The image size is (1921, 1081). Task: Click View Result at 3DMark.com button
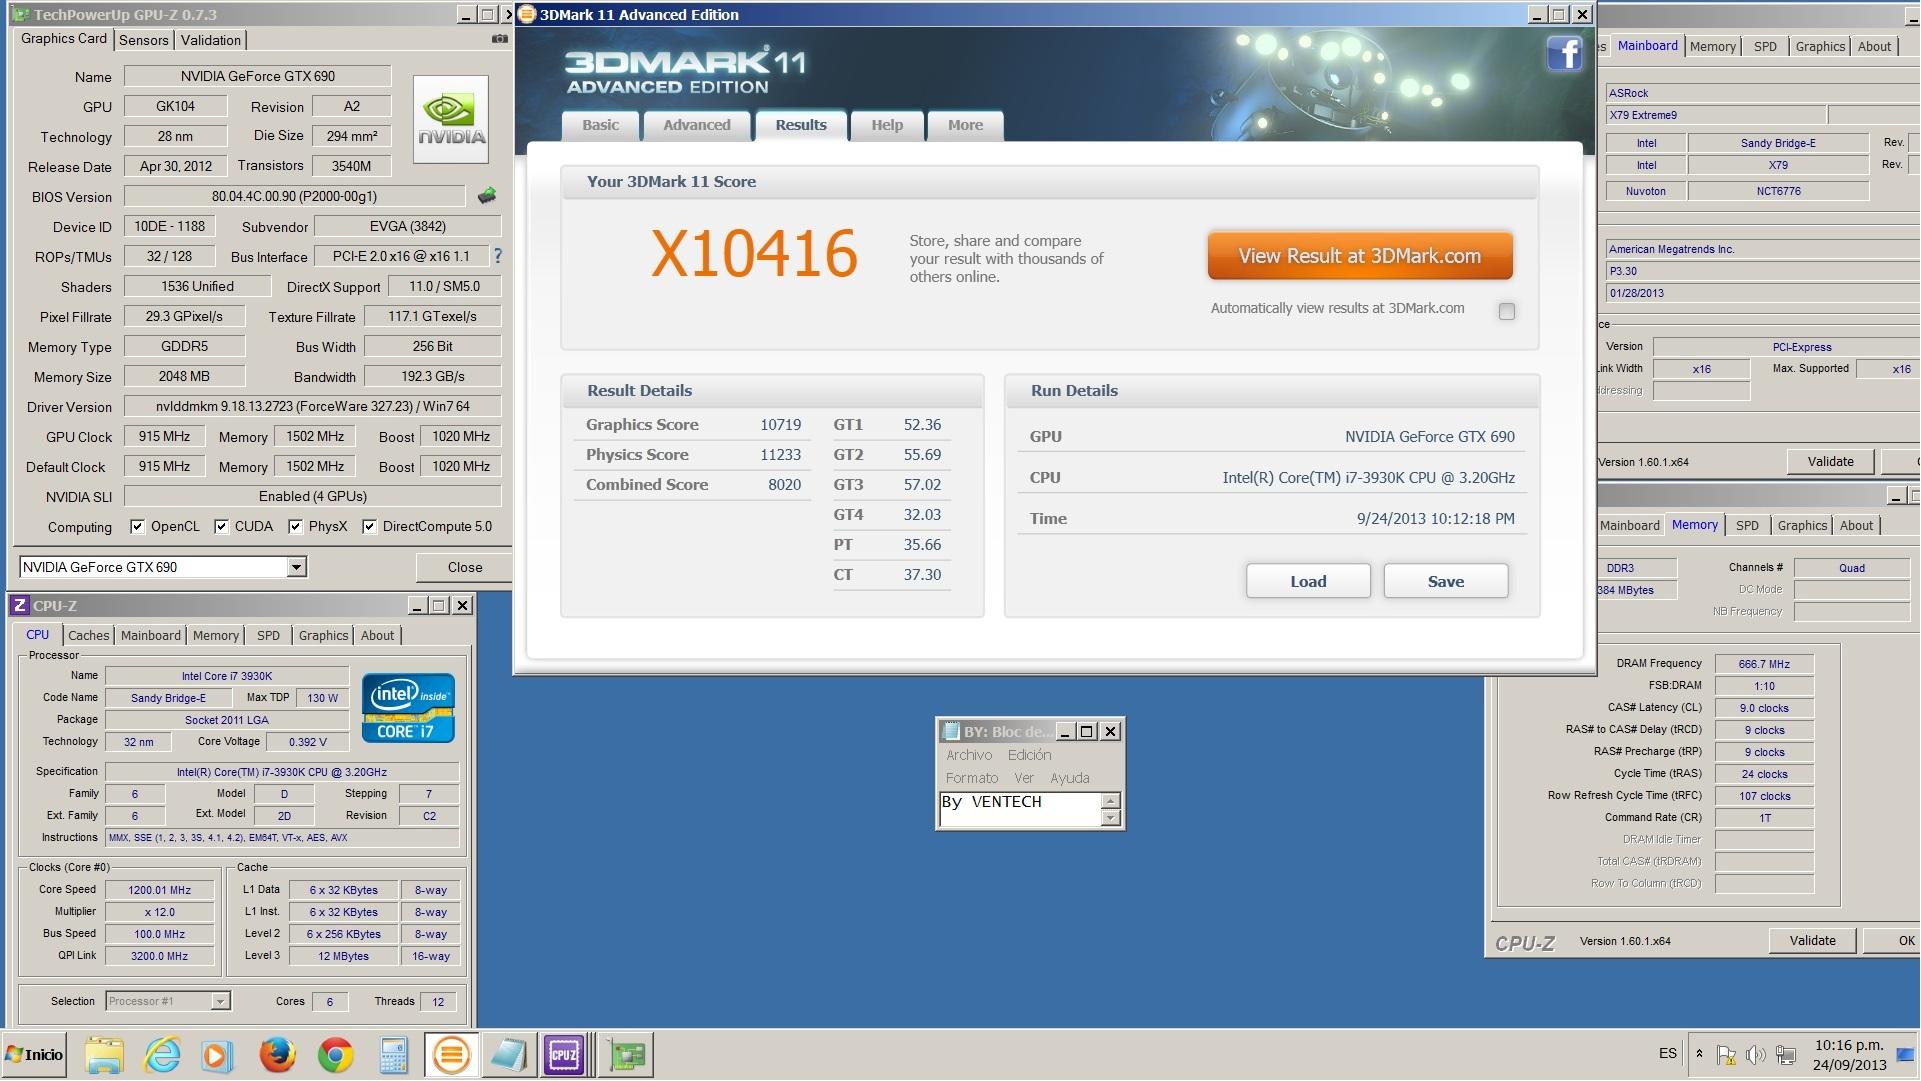click(1360, 256)
